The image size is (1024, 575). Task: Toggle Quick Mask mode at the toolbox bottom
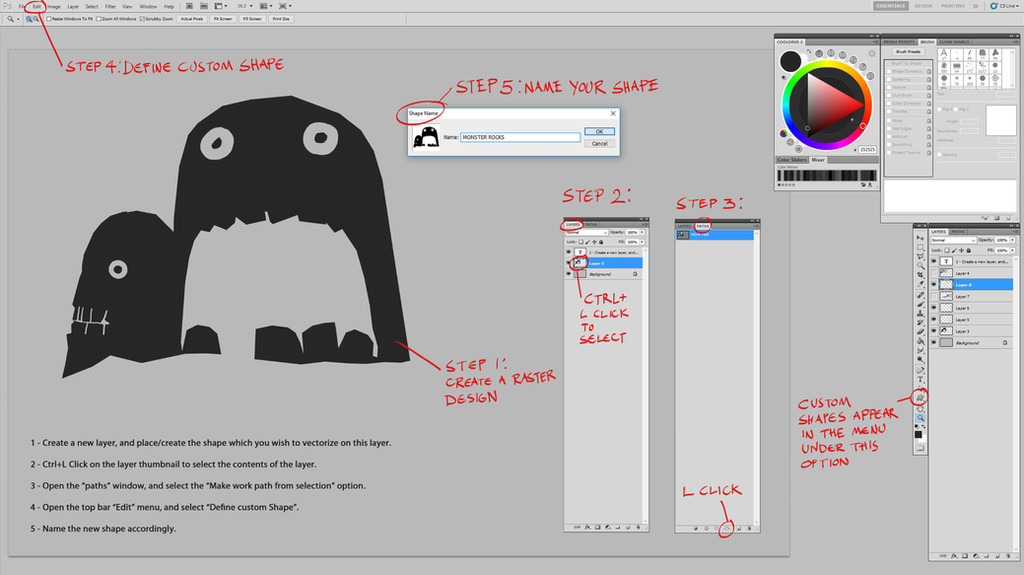tap(920, 448)
